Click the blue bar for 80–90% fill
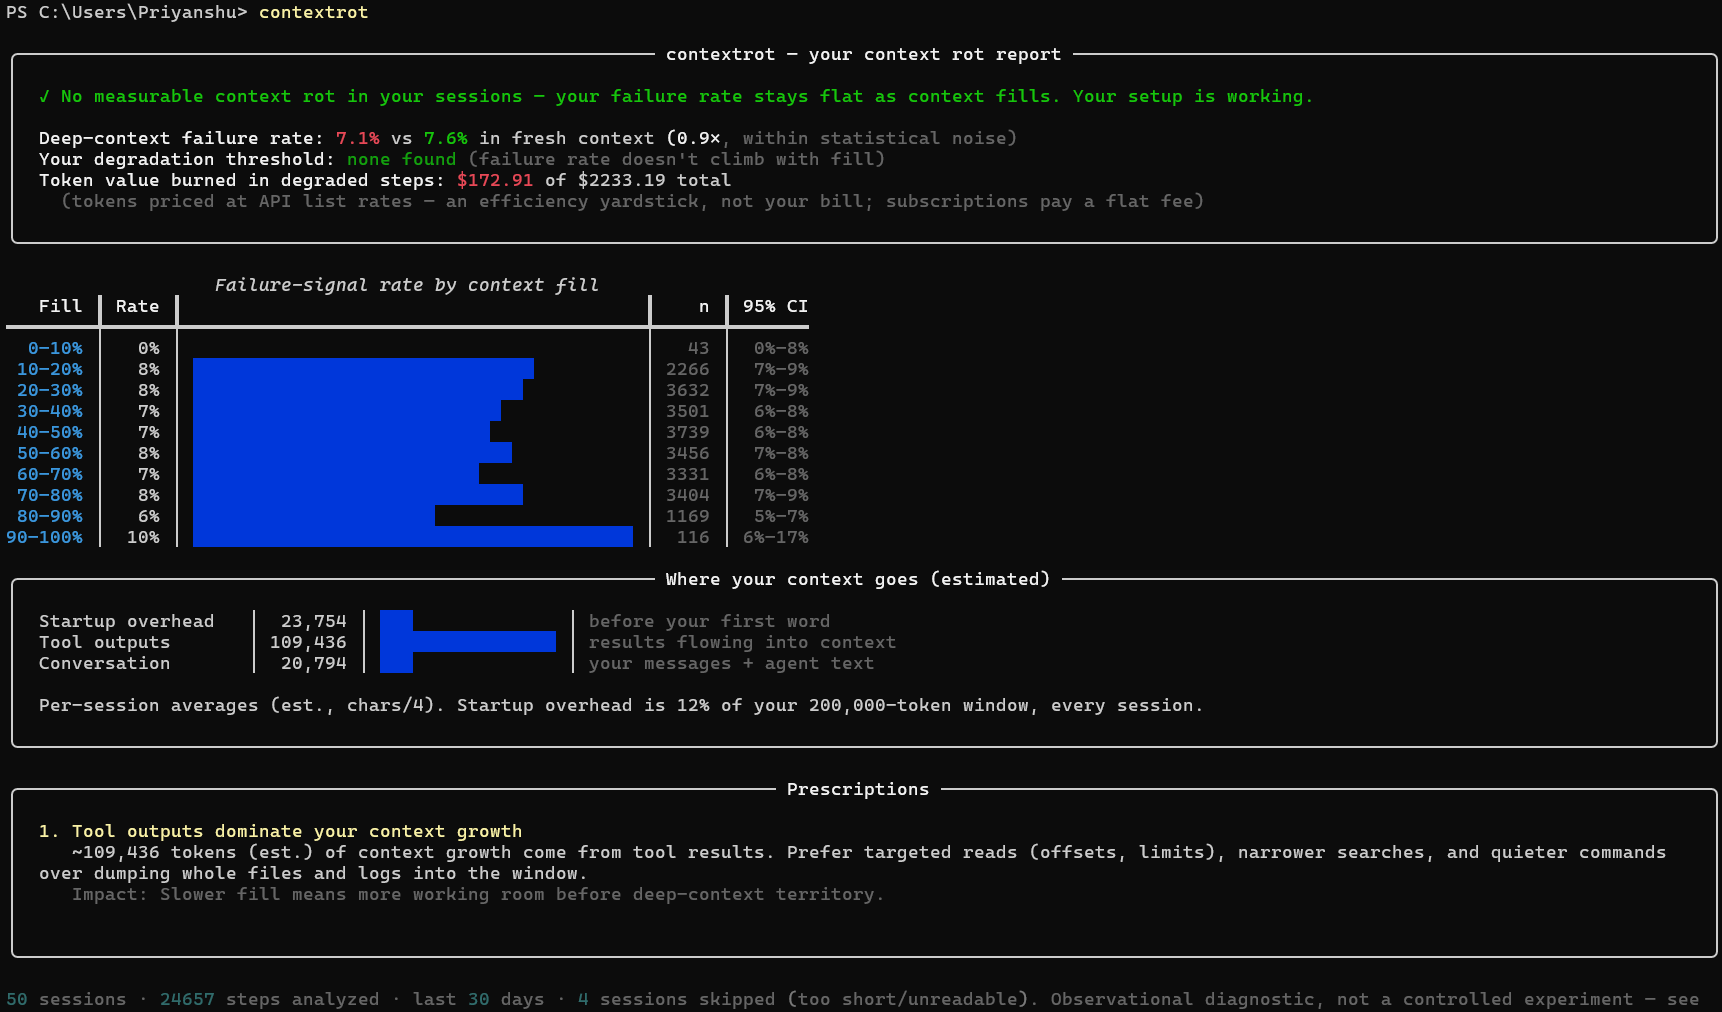 click(314, 516)
